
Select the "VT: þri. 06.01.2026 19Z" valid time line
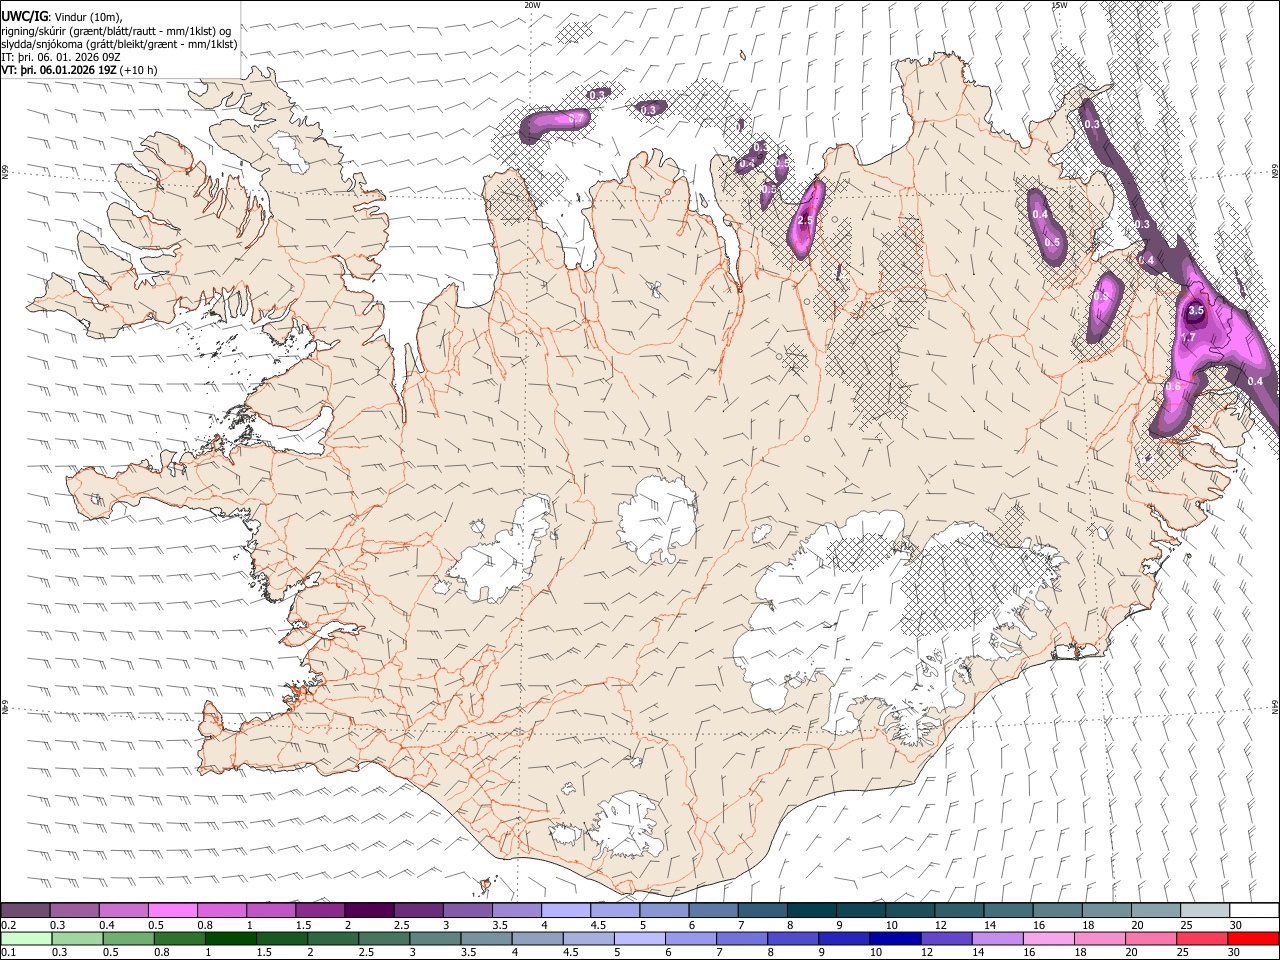click(x=59, y=71)
